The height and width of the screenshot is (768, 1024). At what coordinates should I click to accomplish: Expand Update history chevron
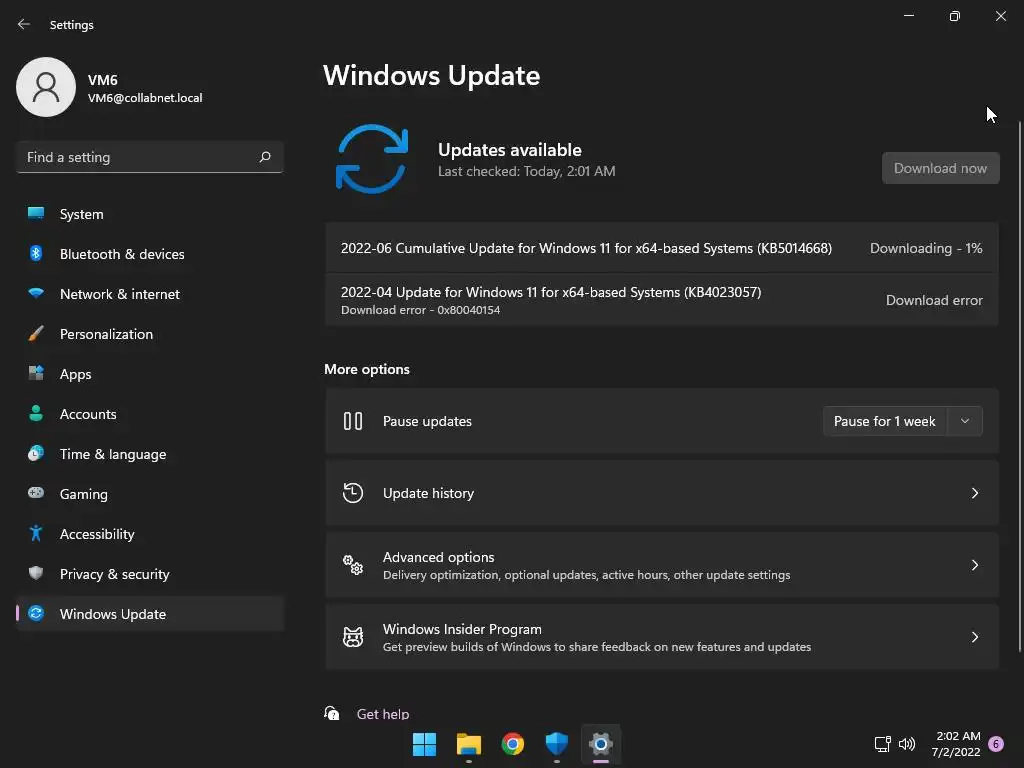tap(974, 493)
